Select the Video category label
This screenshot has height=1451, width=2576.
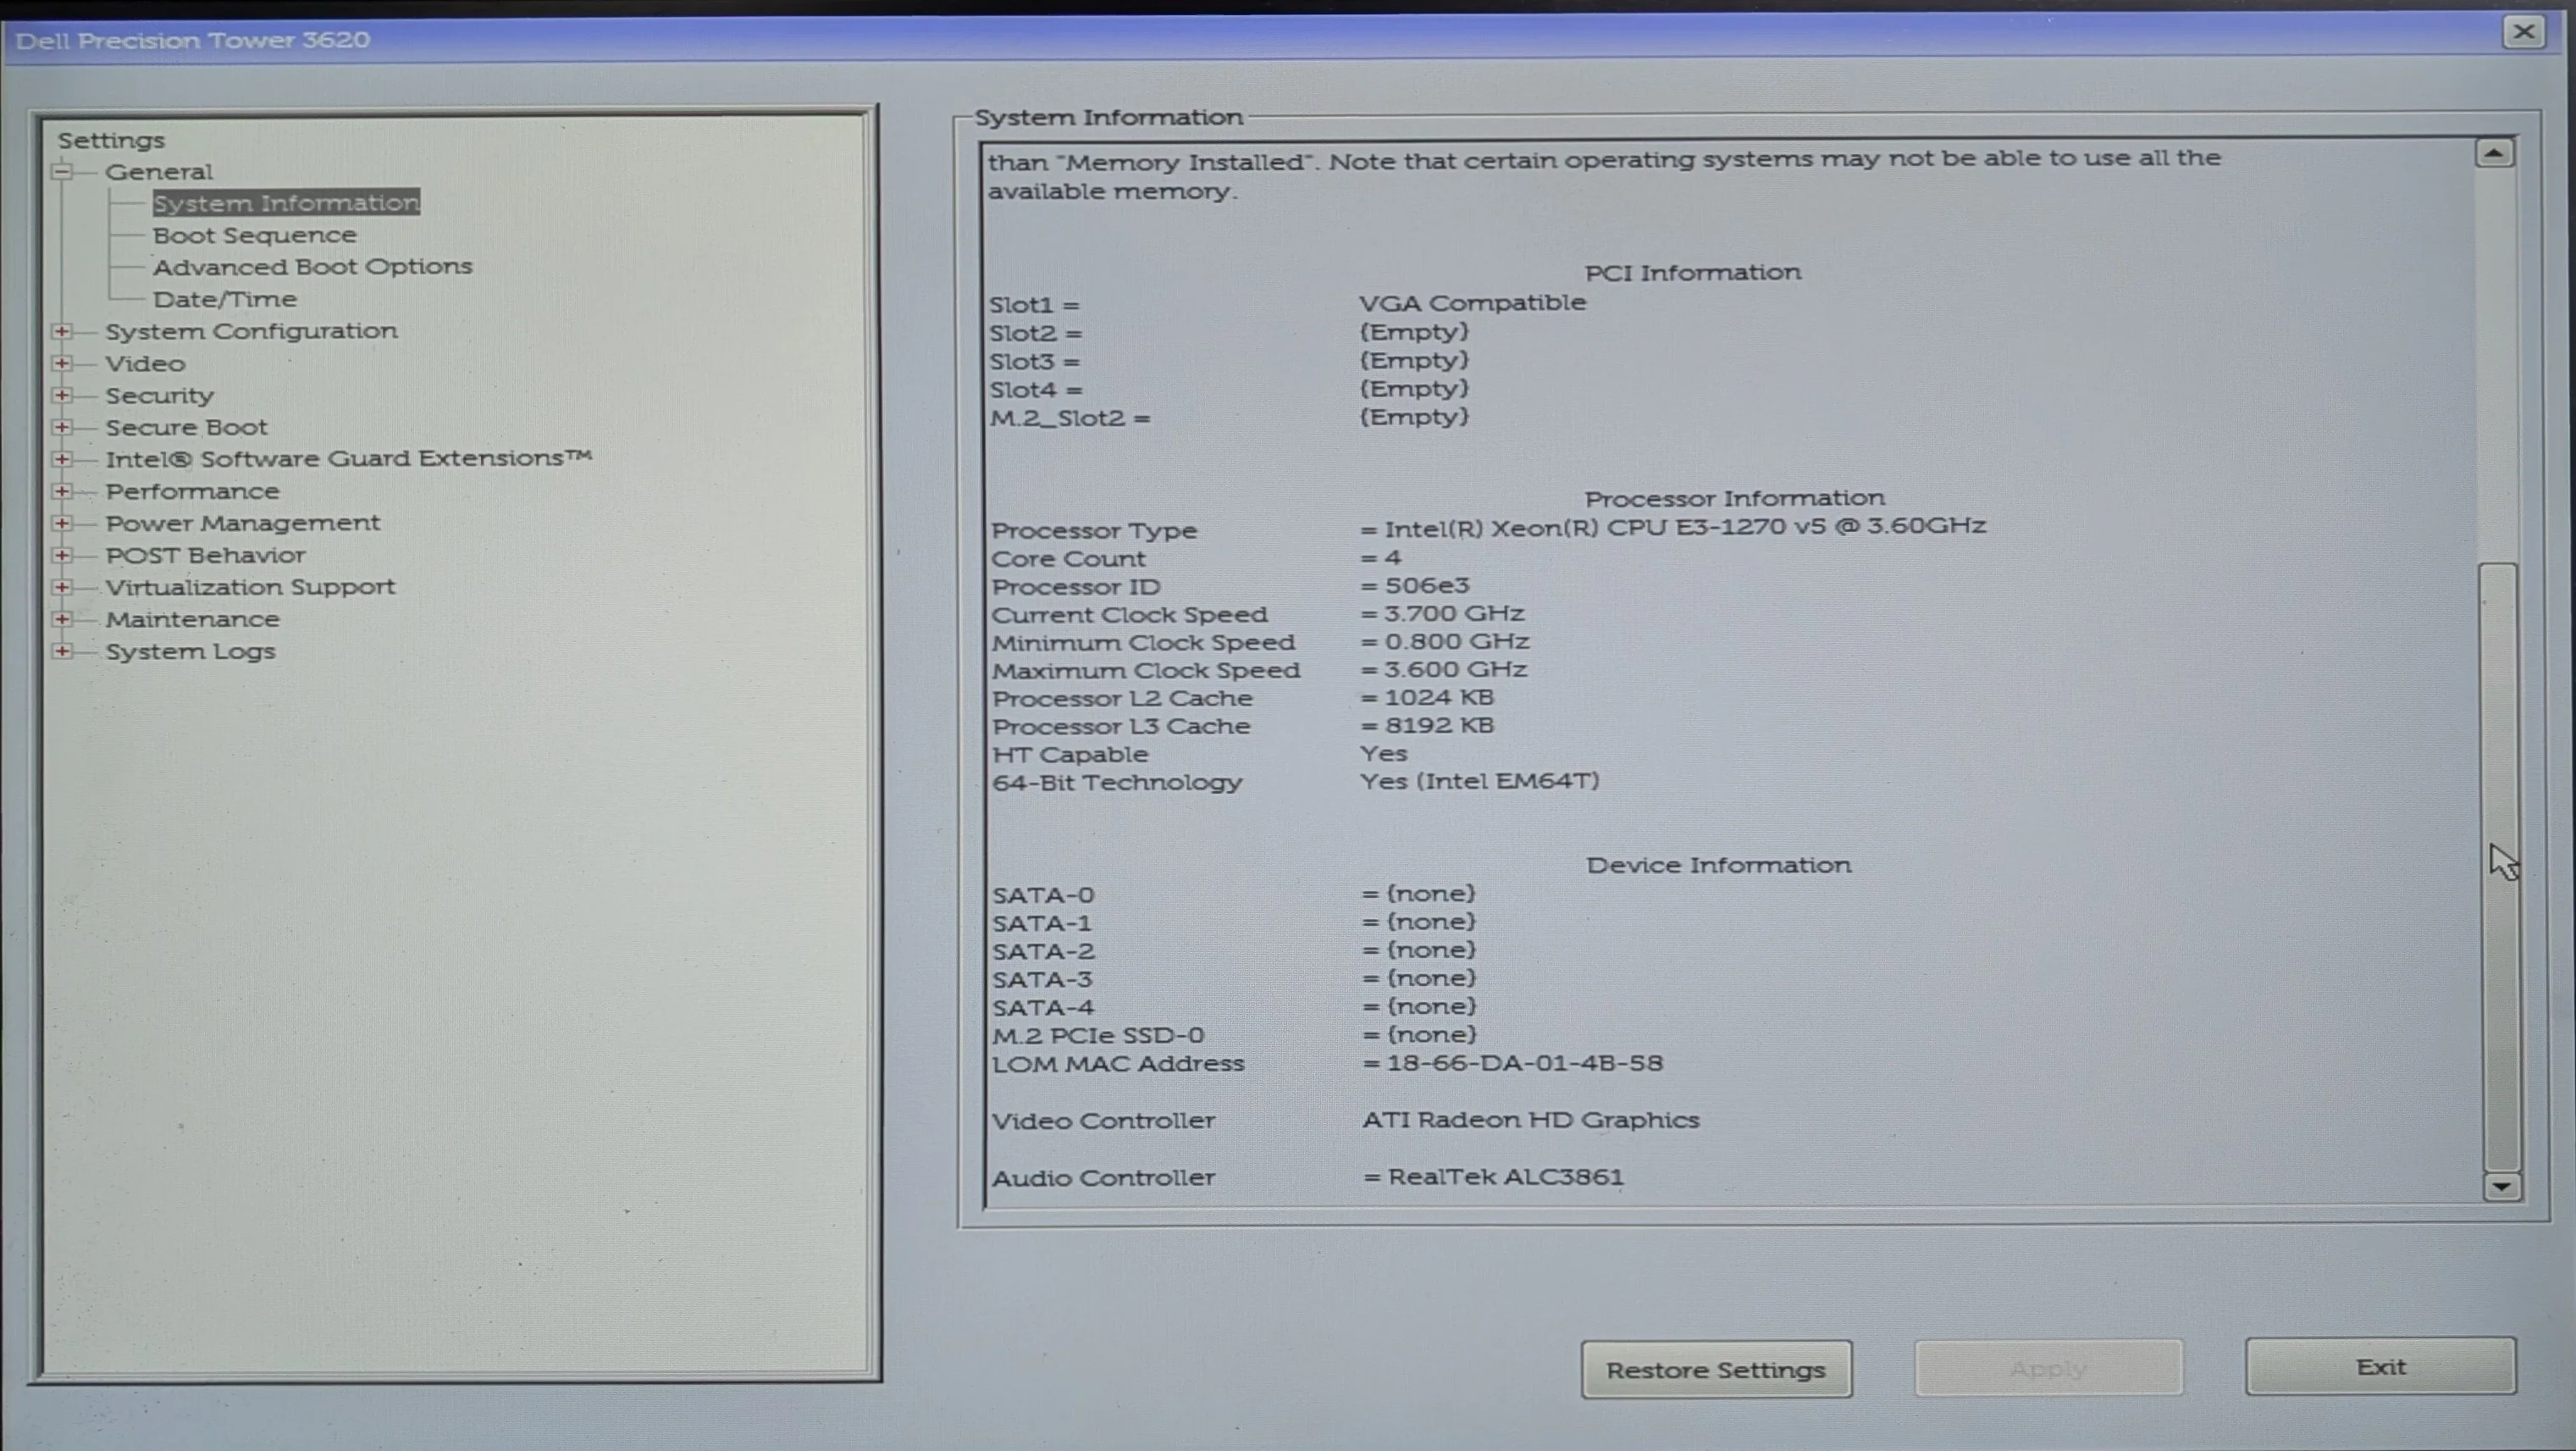tap(145, 363)
